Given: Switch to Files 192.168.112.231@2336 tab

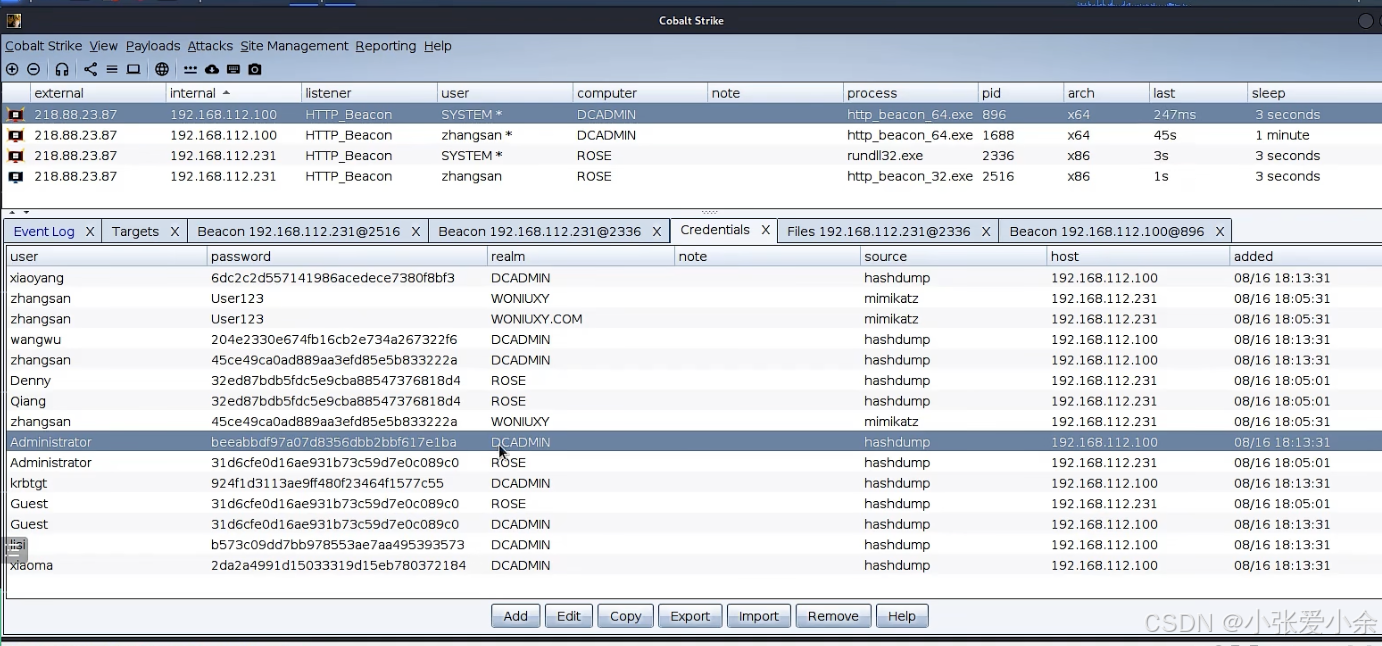Looking at the screenshot, I should click(x=878, y=231).
